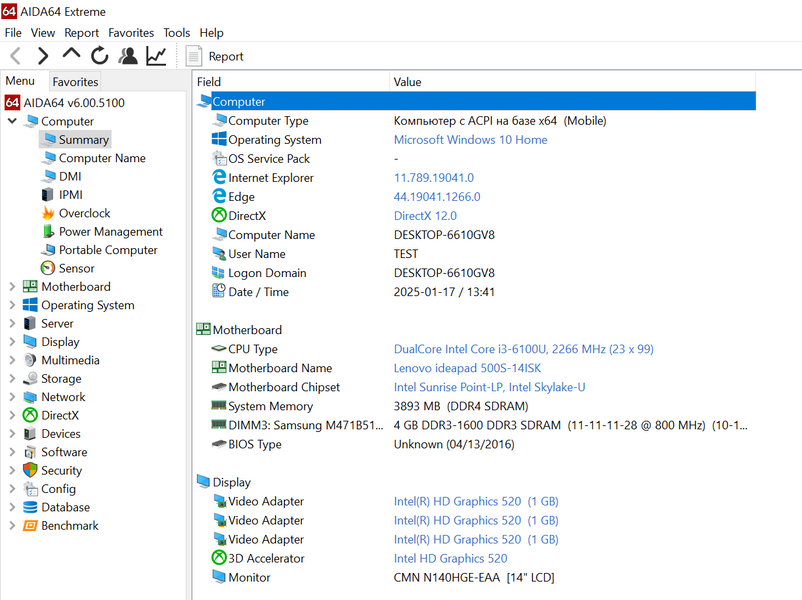The height and width of the screenshot is (600, 802).
Task: Click the Back navigation arrow
Action: [16, 56]
